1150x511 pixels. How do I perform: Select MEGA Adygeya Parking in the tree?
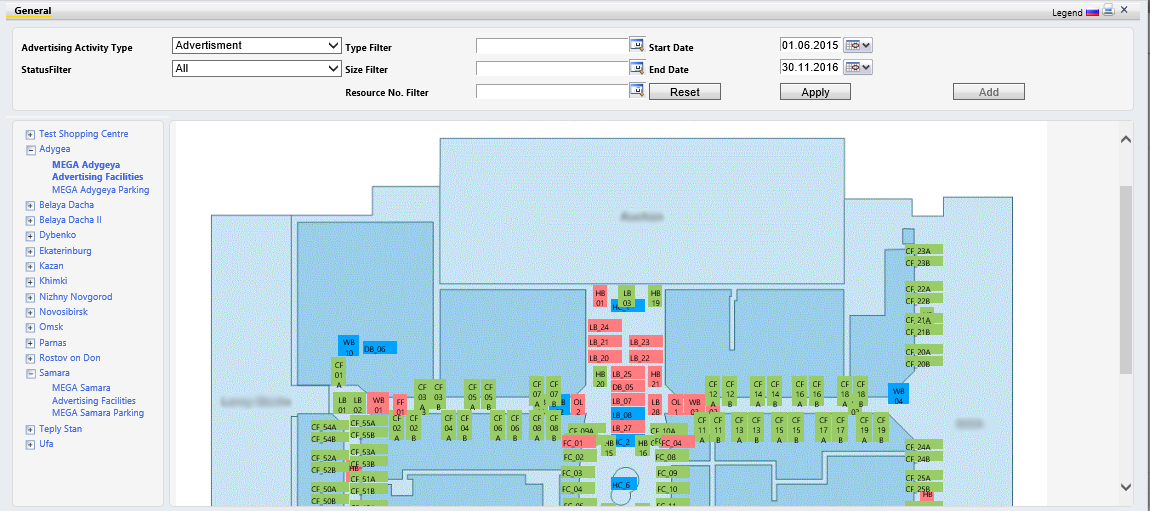point(100,189)
